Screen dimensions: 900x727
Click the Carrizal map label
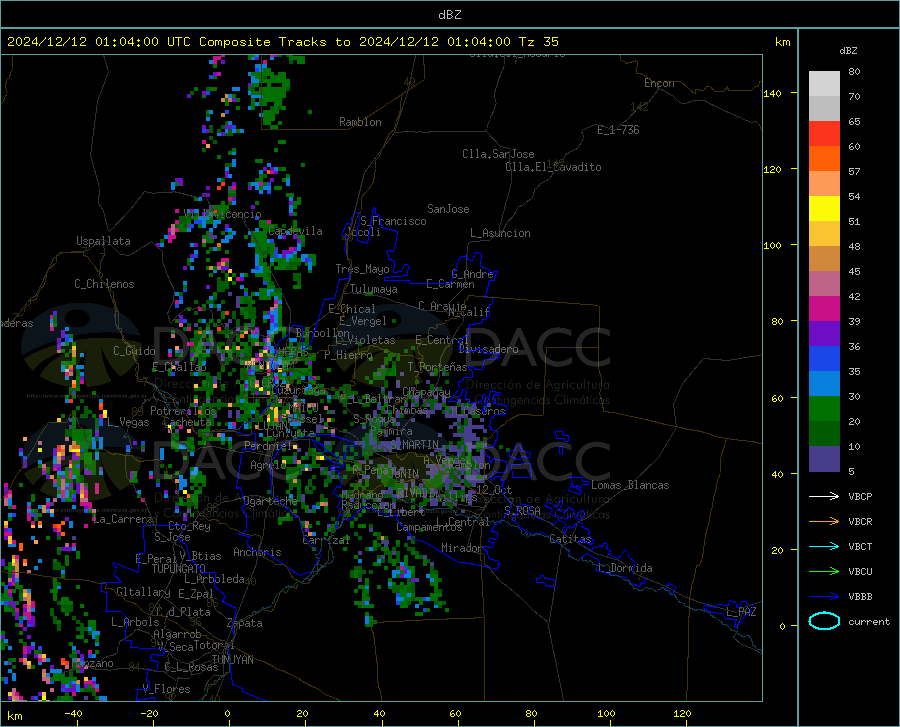[326, 540]
